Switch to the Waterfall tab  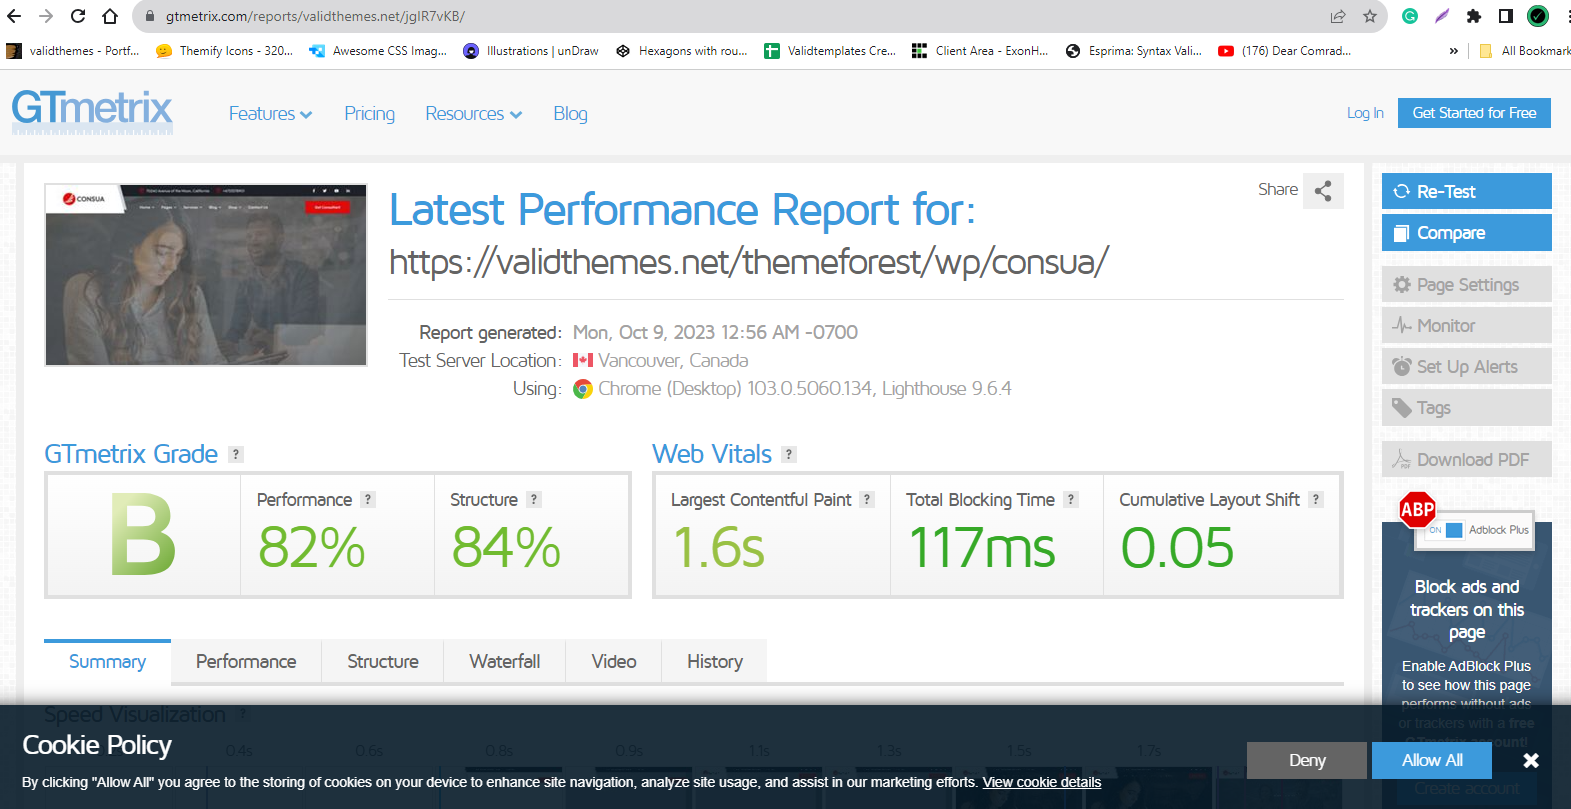click(505, 662)
